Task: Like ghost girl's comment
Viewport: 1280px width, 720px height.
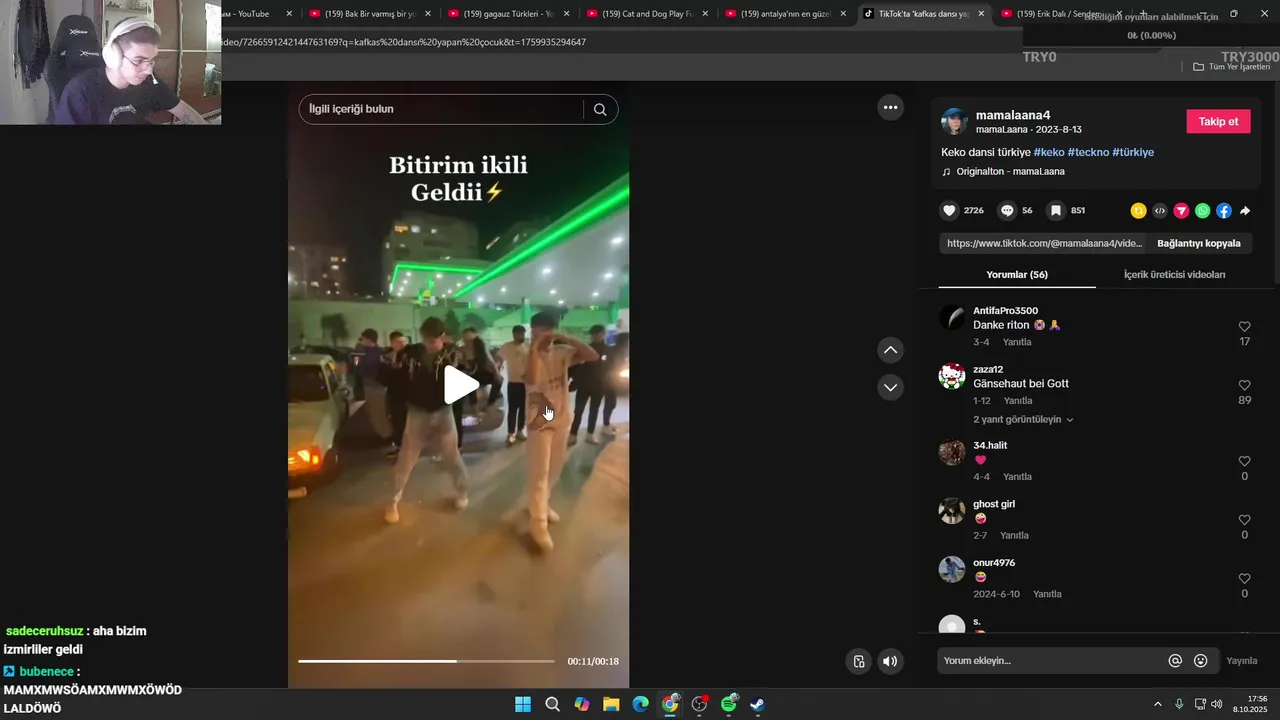Action: [x=1245, y=520]
